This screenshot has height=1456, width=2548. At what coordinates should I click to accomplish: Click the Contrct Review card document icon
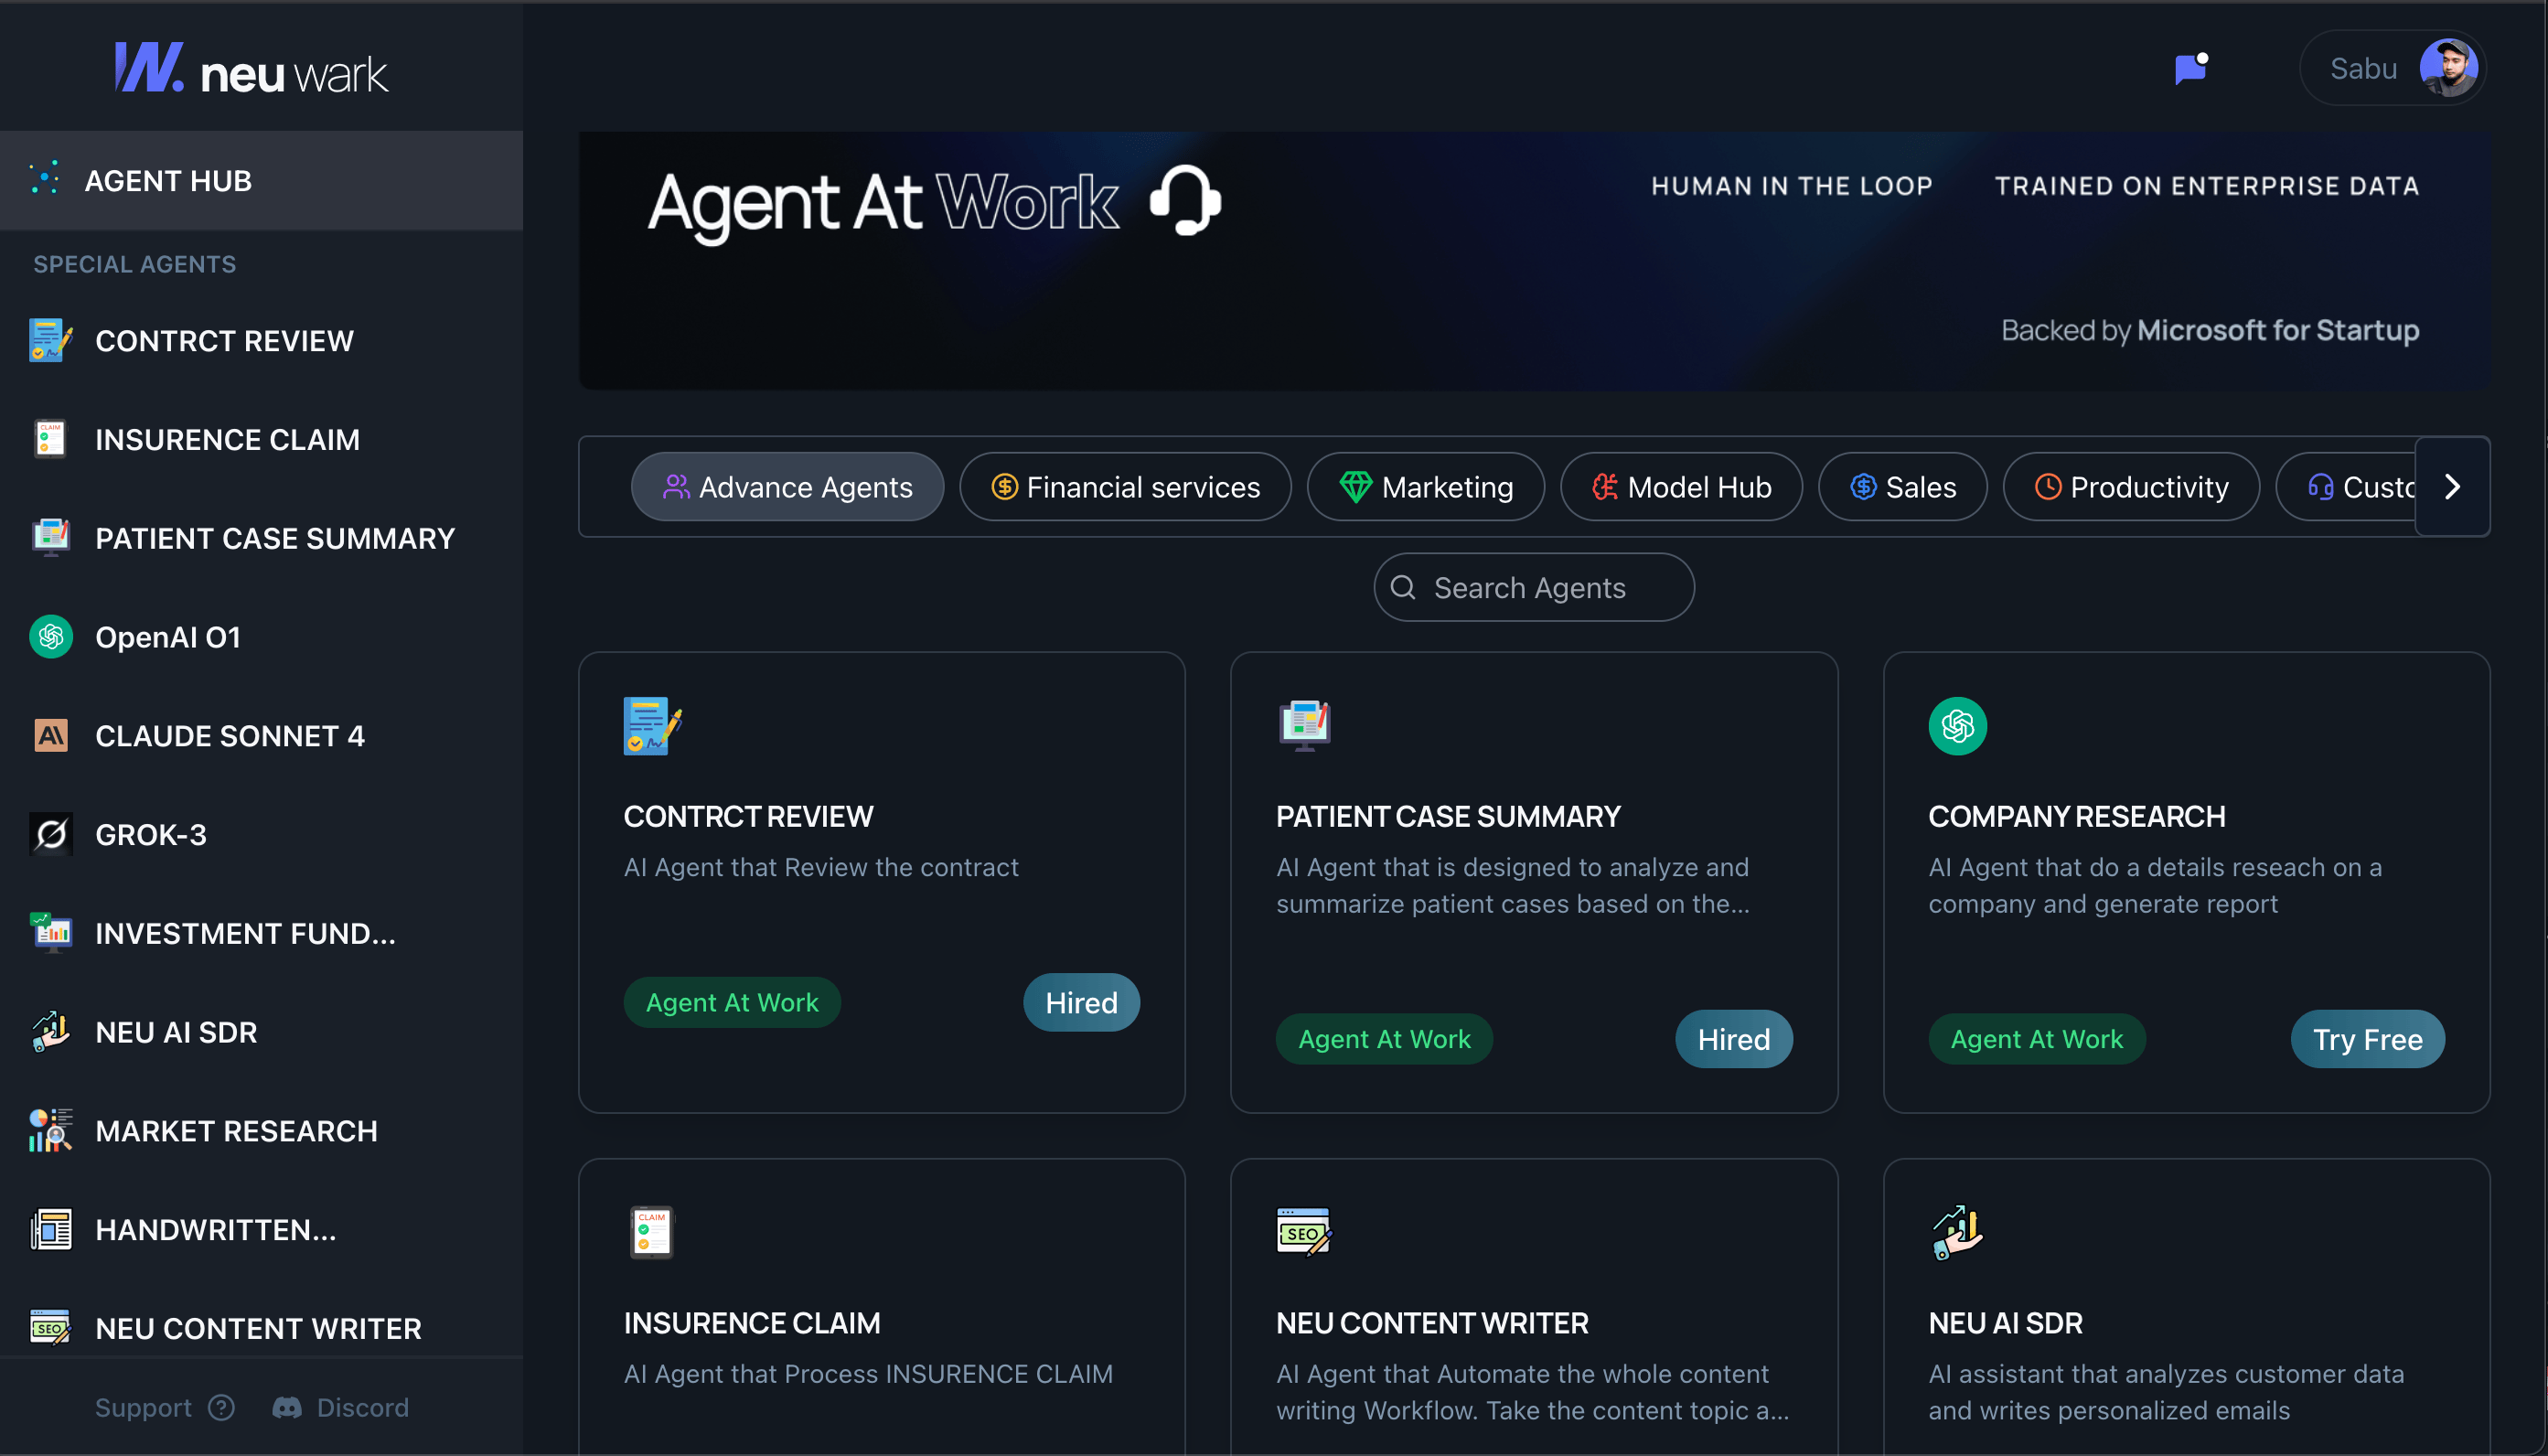(x=652, y=726)
